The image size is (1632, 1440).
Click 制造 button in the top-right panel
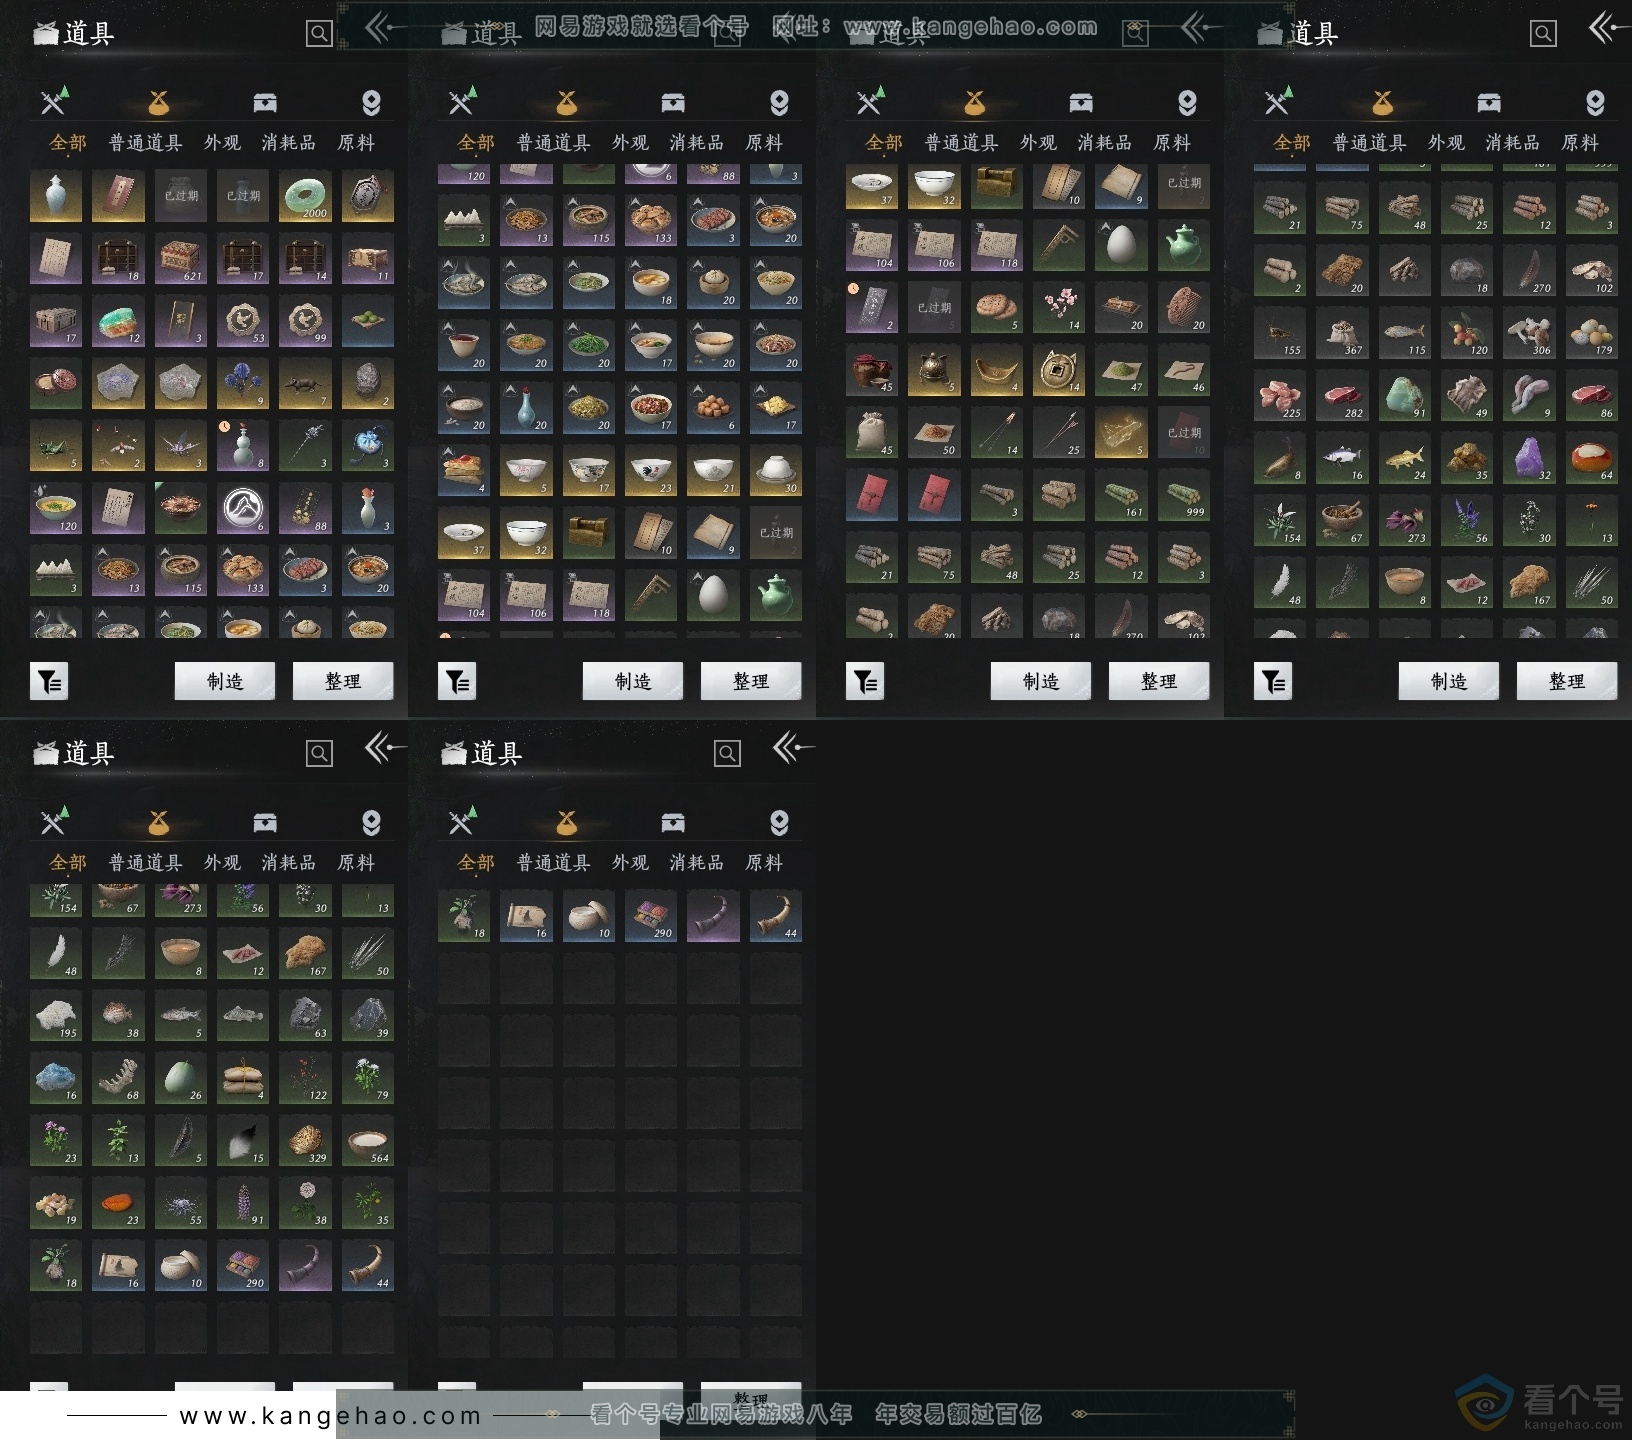click(x=1449, y=681)
